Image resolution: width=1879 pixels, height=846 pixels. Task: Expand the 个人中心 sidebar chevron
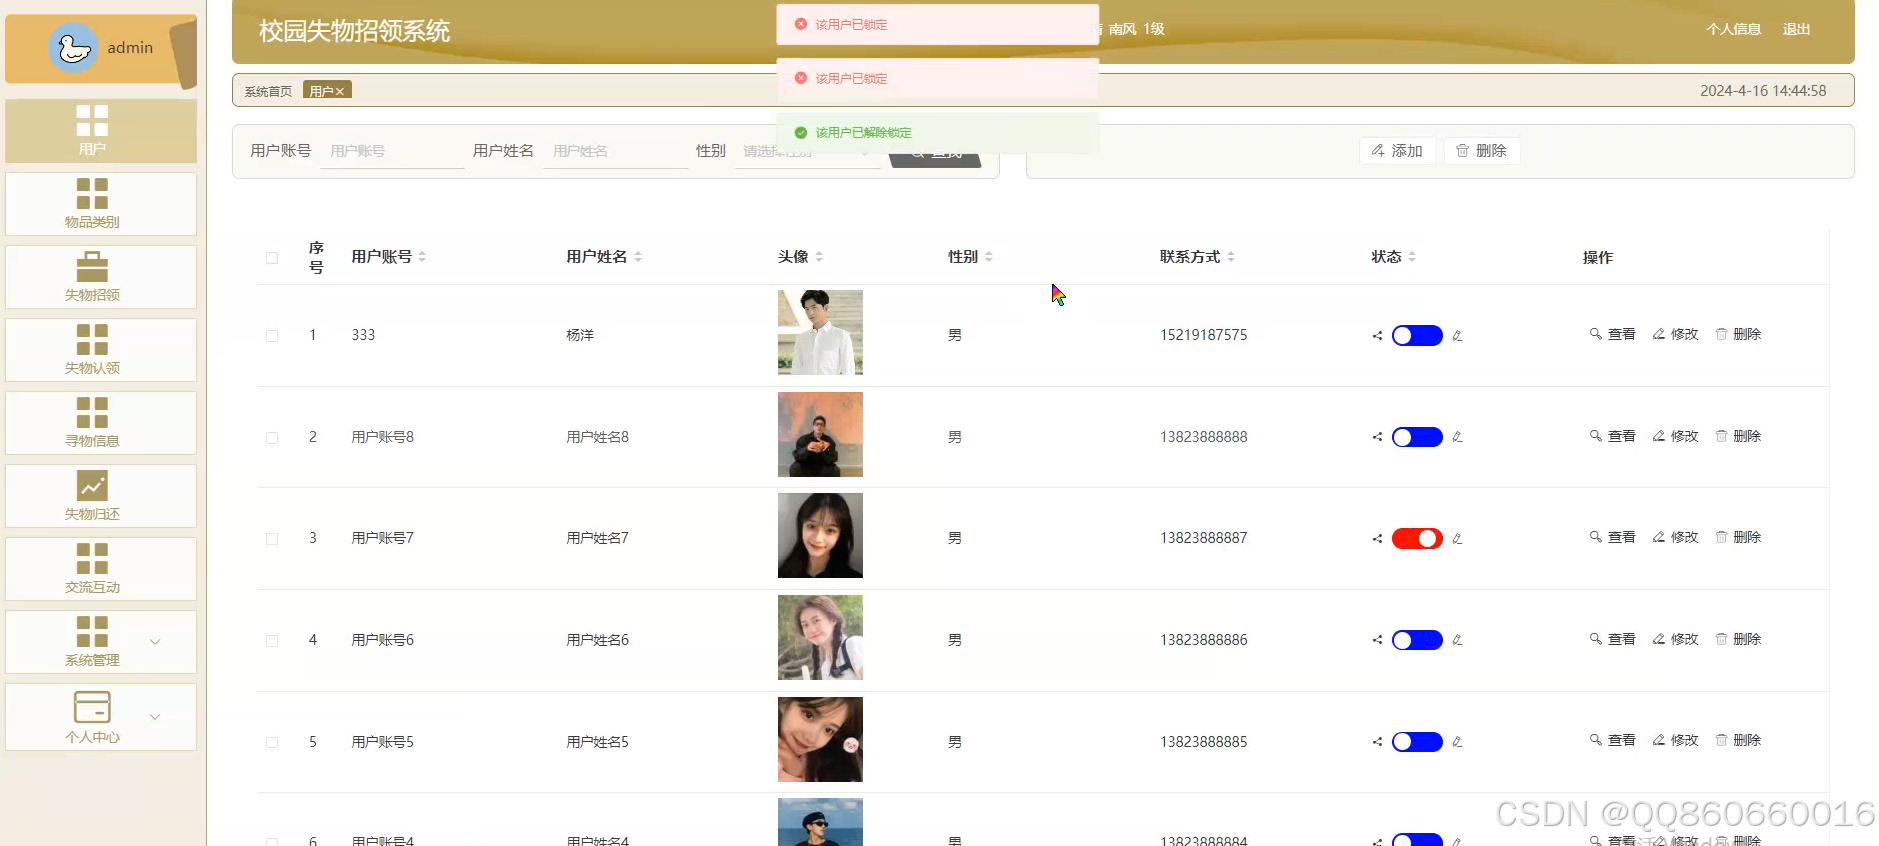pyautogui.click(x=155, y=717)
